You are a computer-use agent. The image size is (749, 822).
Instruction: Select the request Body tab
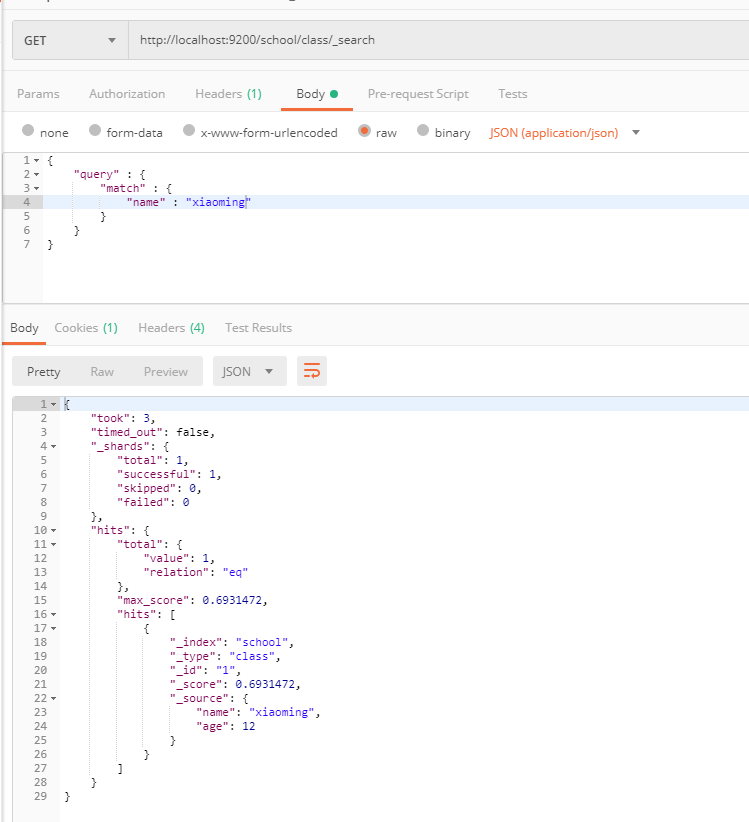[x=317, y=94]
